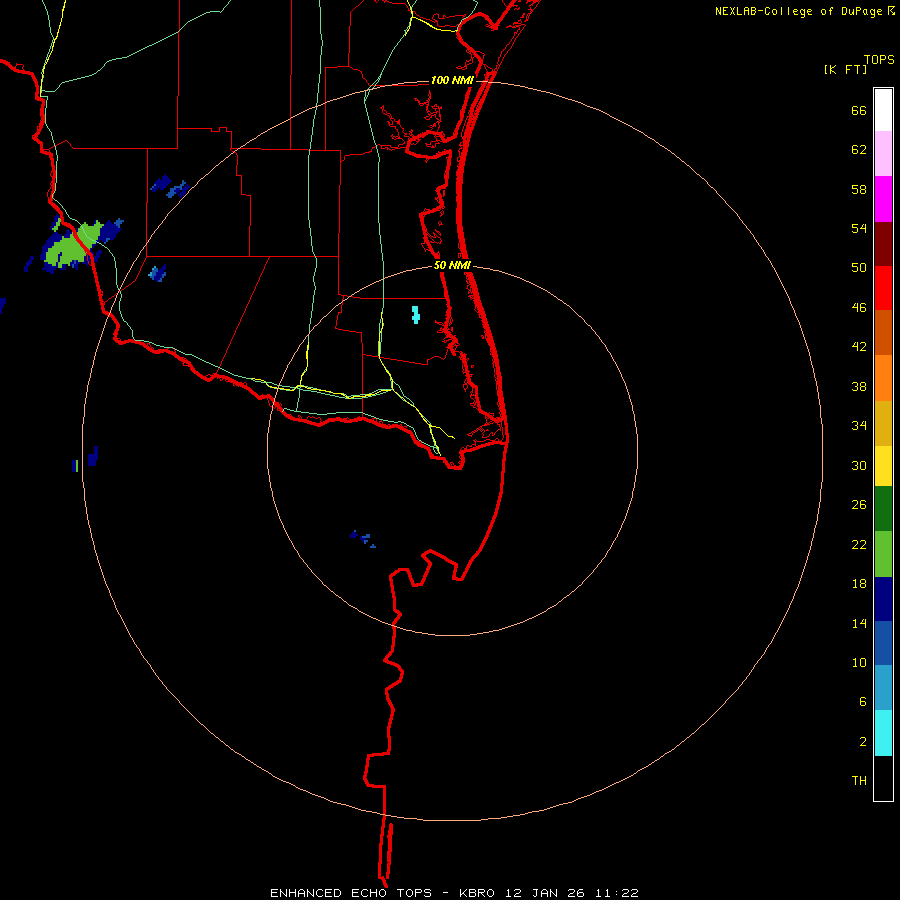Click the "100 NMI" range ring label
Viewport: 900px width, 900px height.
[452, 80]
